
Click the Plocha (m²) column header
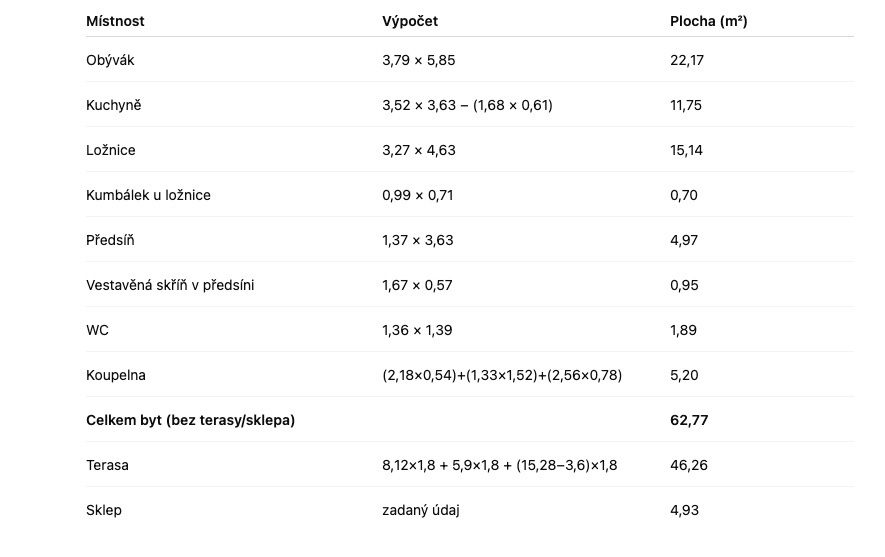(708, 21)
